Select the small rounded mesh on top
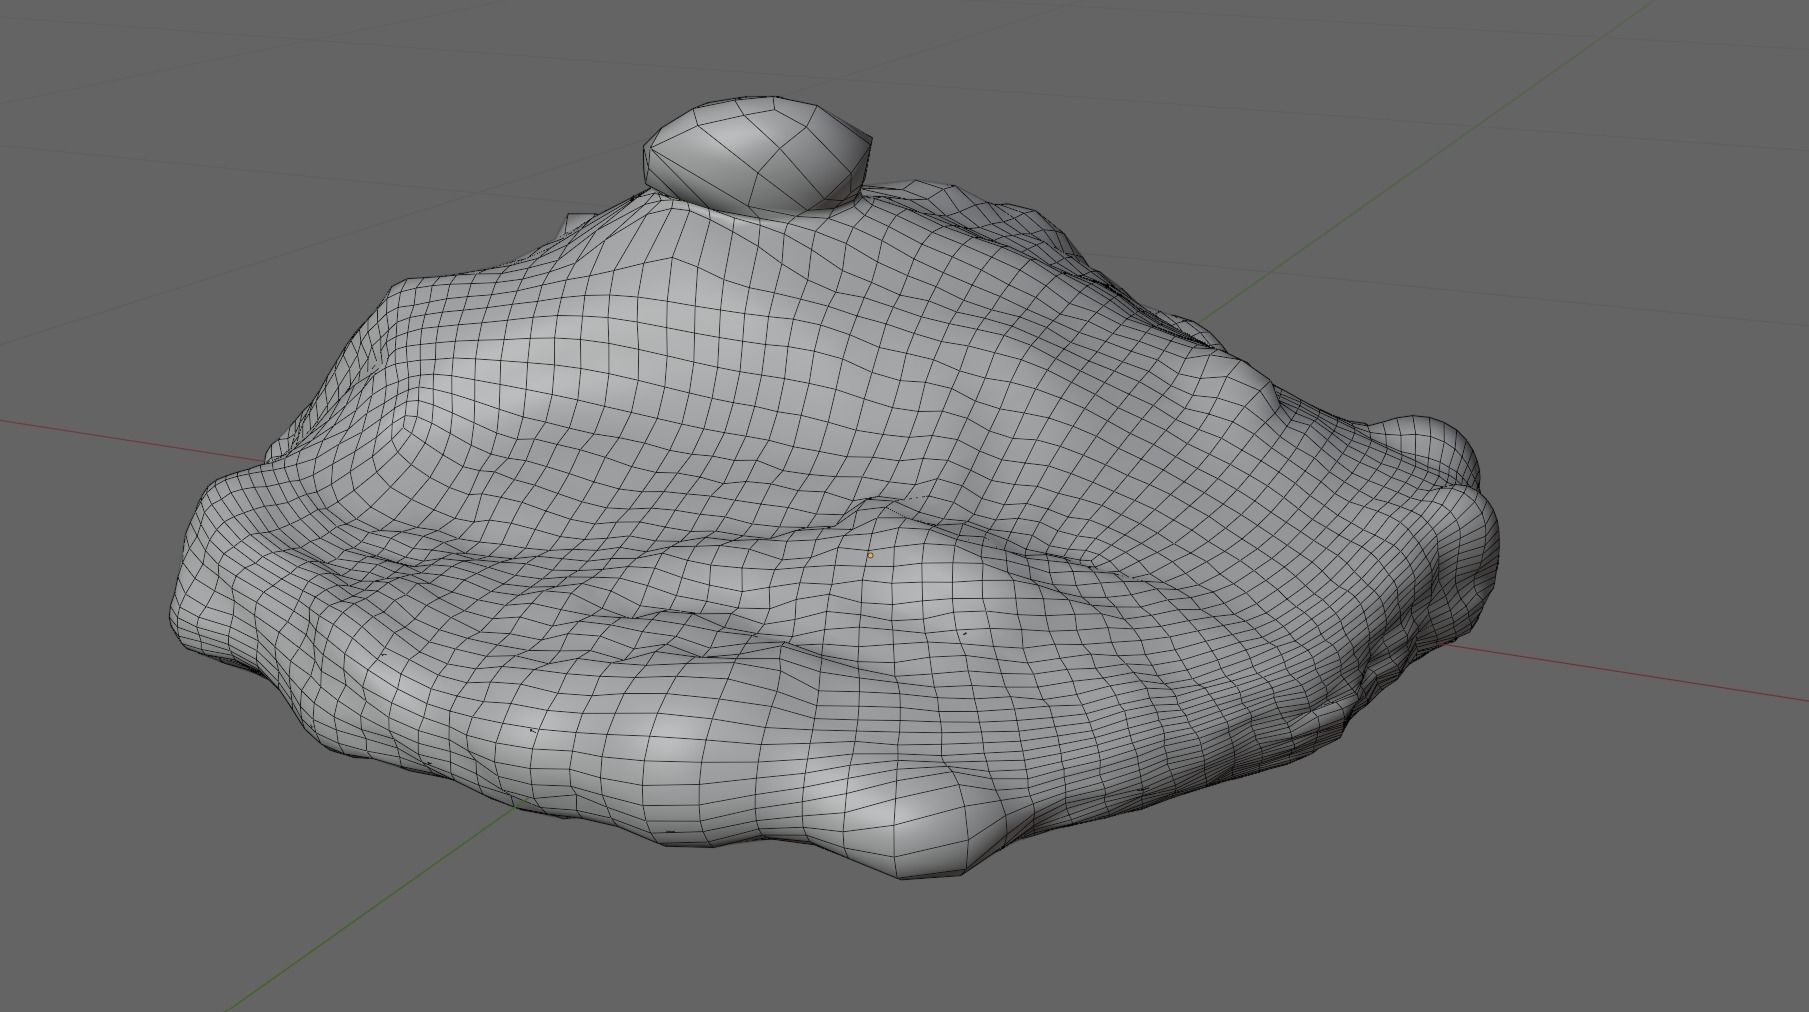The image size is (1809, 1012). point(757,155)
